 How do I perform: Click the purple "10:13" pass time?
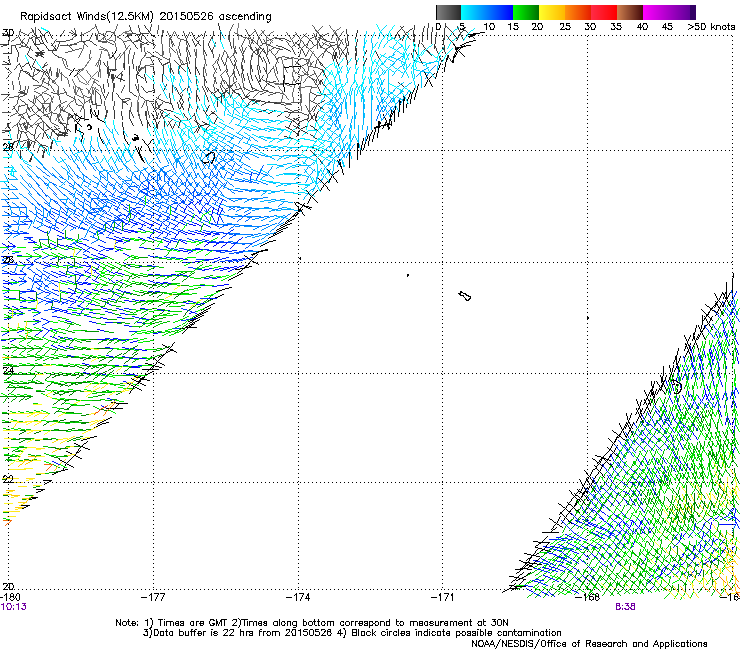(13, 607)
